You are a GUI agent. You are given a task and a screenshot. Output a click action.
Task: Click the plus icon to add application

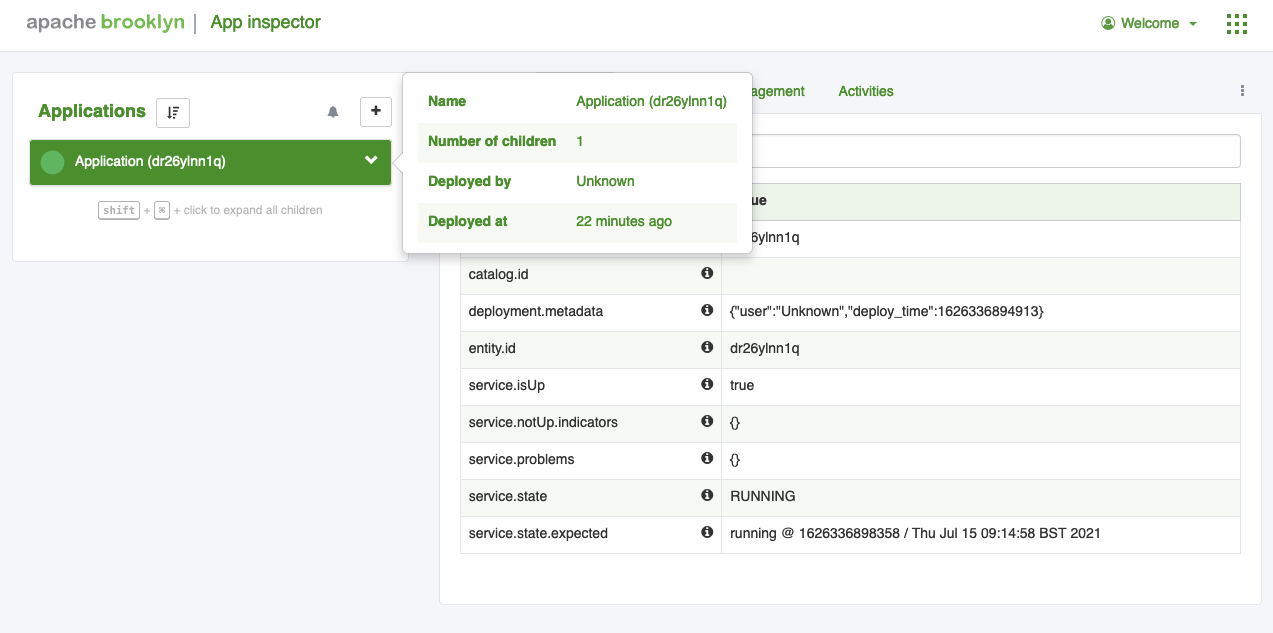376,111
